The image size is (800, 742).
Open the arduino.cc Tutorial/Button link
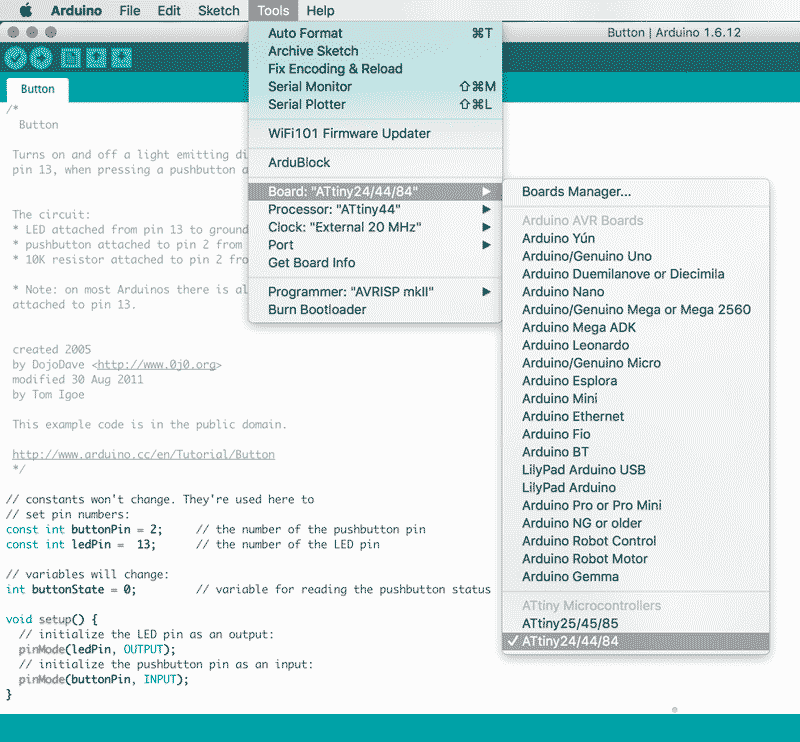pos(143,455)
